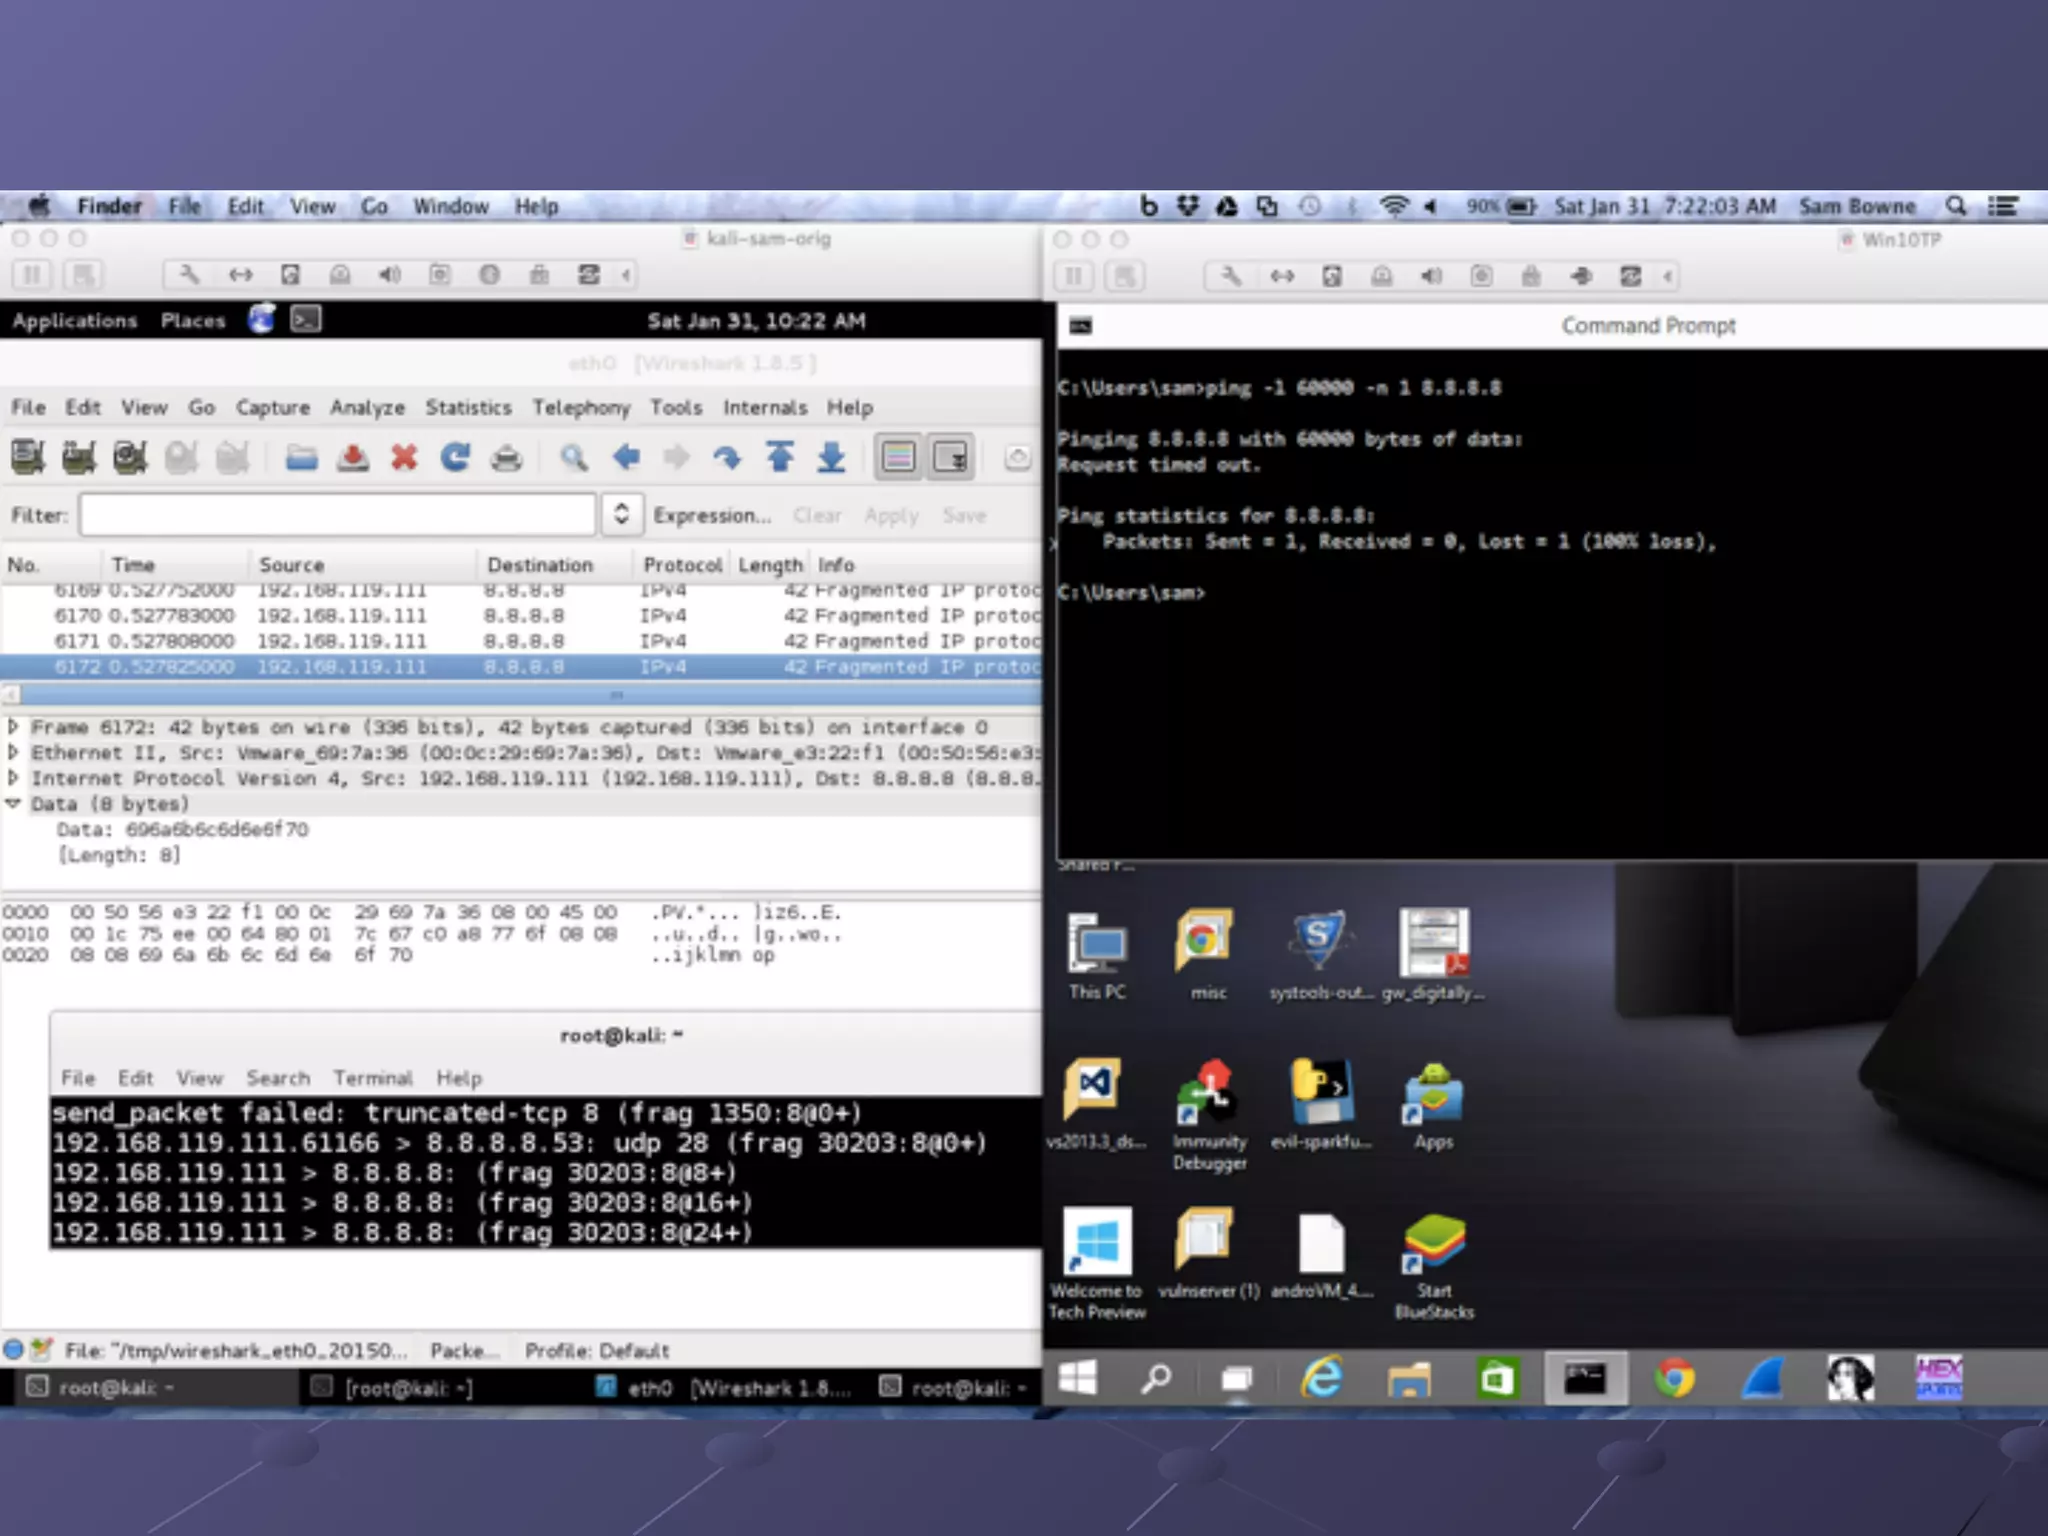Click the red X close capture icon
This screenshot has width=2048, height=1536.
pos(404,458)
